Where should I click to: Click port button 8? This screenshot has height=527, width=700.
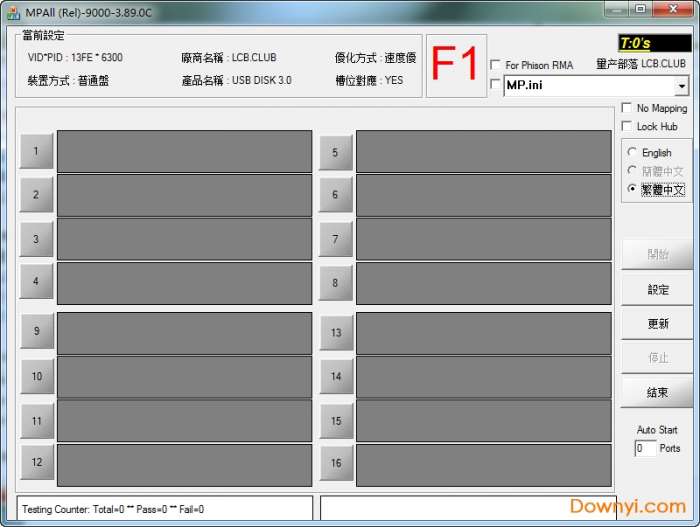(x=336, y=283)
